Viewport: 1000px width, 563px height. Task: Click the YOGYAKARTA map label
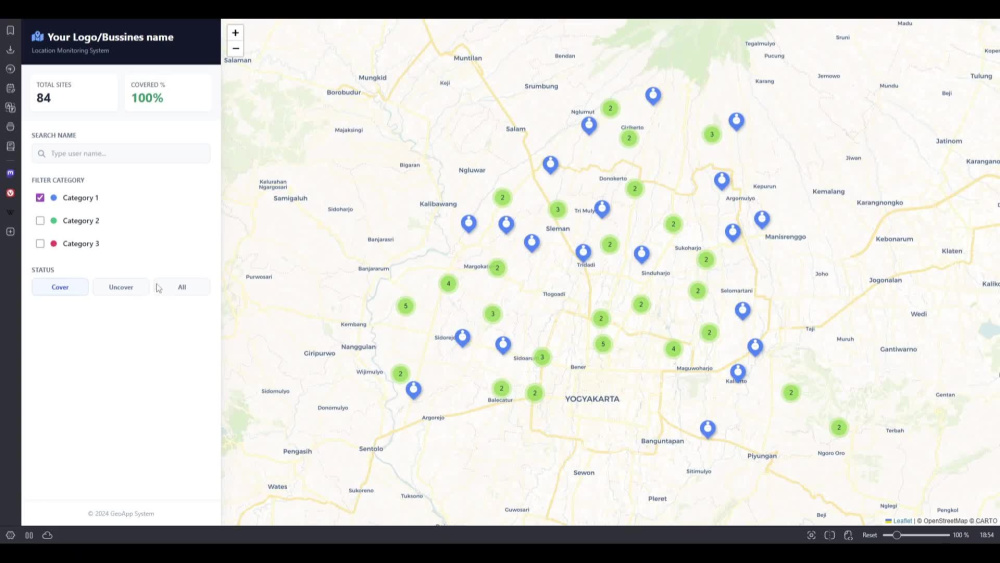click(x=592, y=399)
